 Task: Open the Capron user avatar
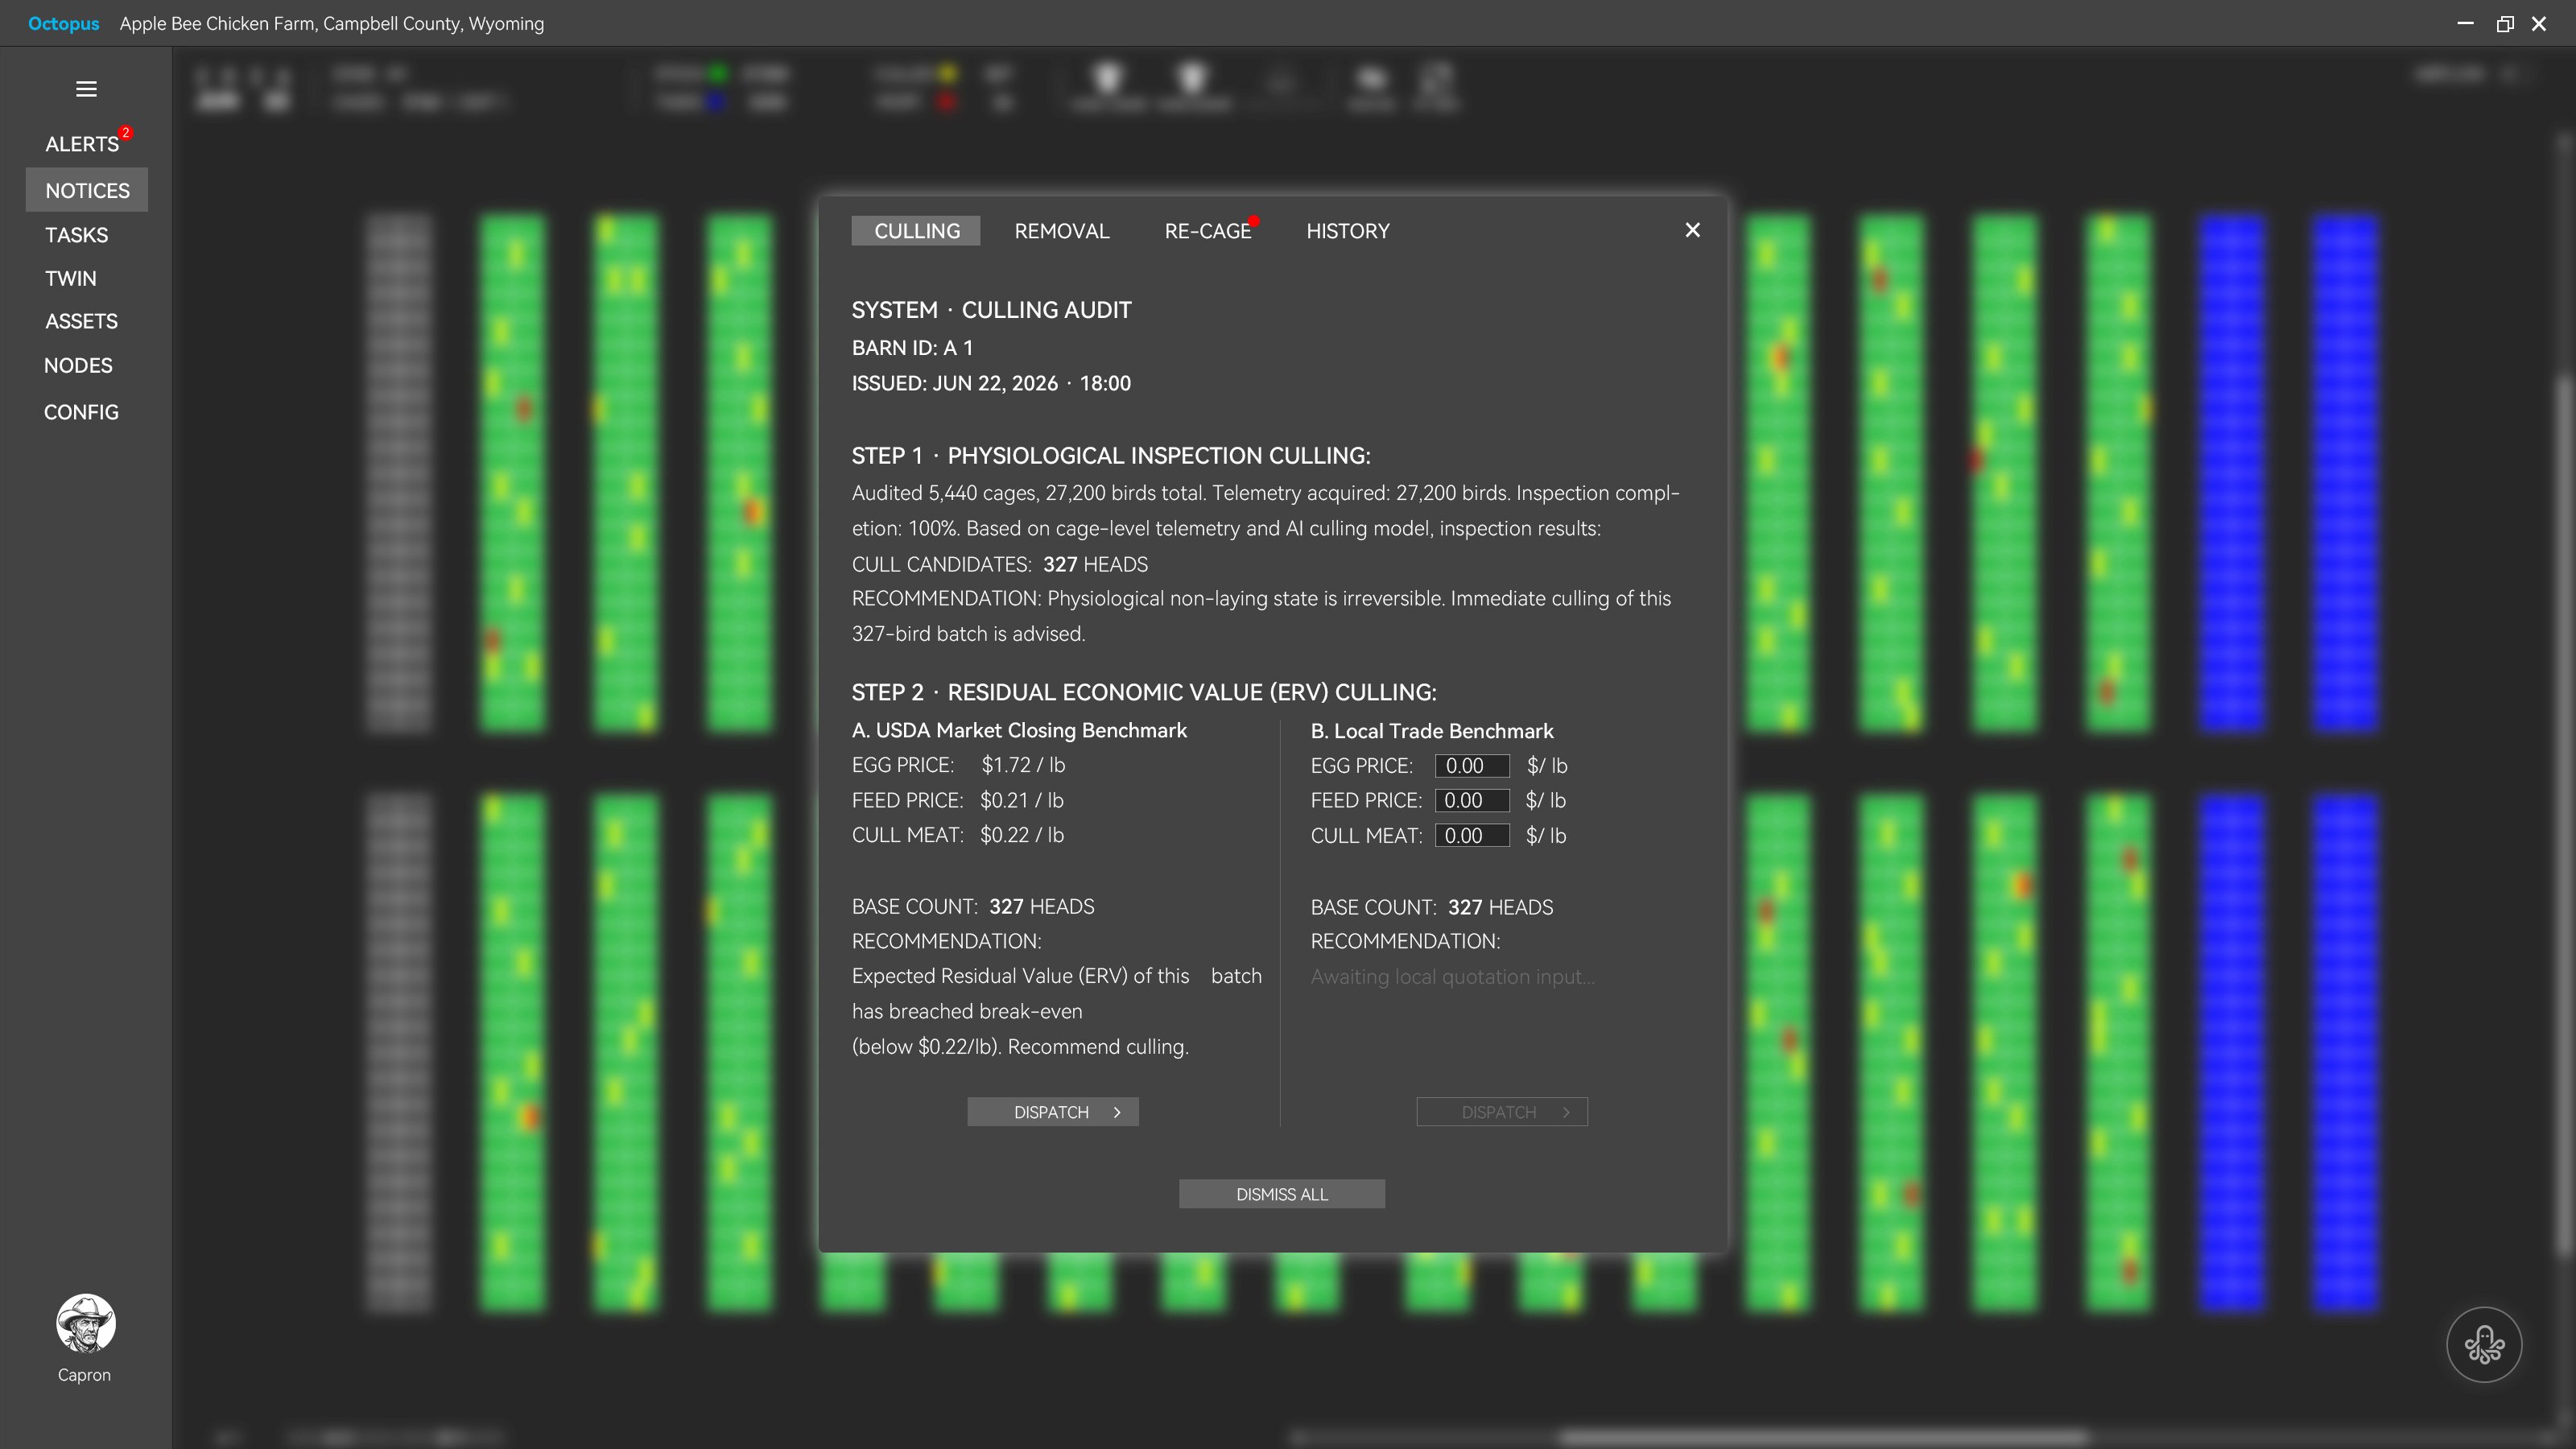click(x=85, y=1323)
